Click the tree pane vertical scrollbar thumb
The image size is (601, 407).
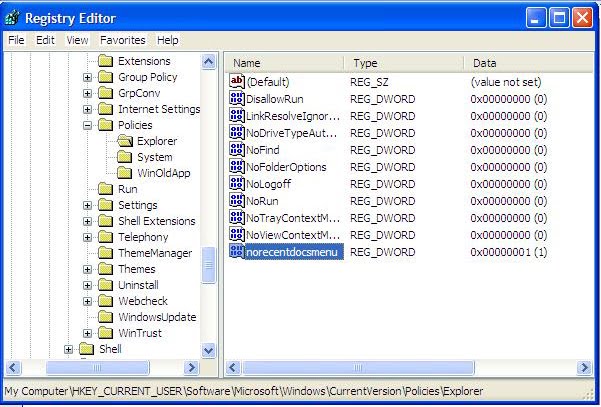pyautogui.click(x=209, y=265)
